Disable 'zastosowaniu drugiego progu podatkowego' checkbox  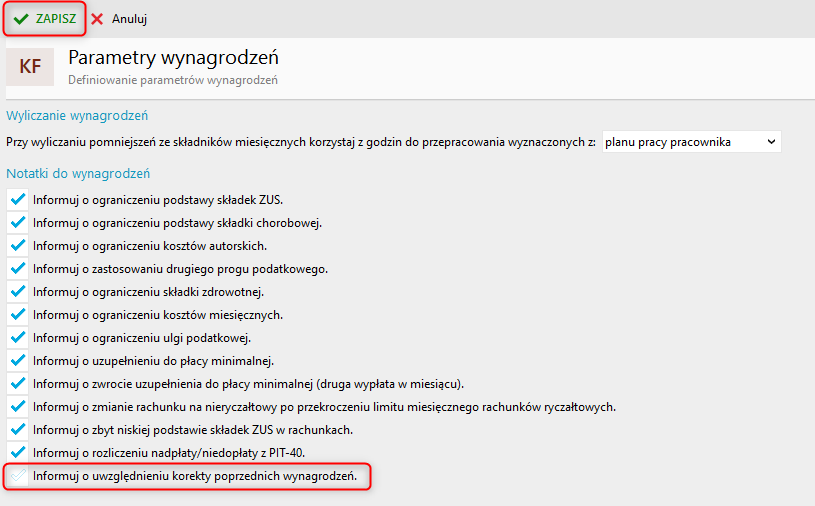(17, 269)
